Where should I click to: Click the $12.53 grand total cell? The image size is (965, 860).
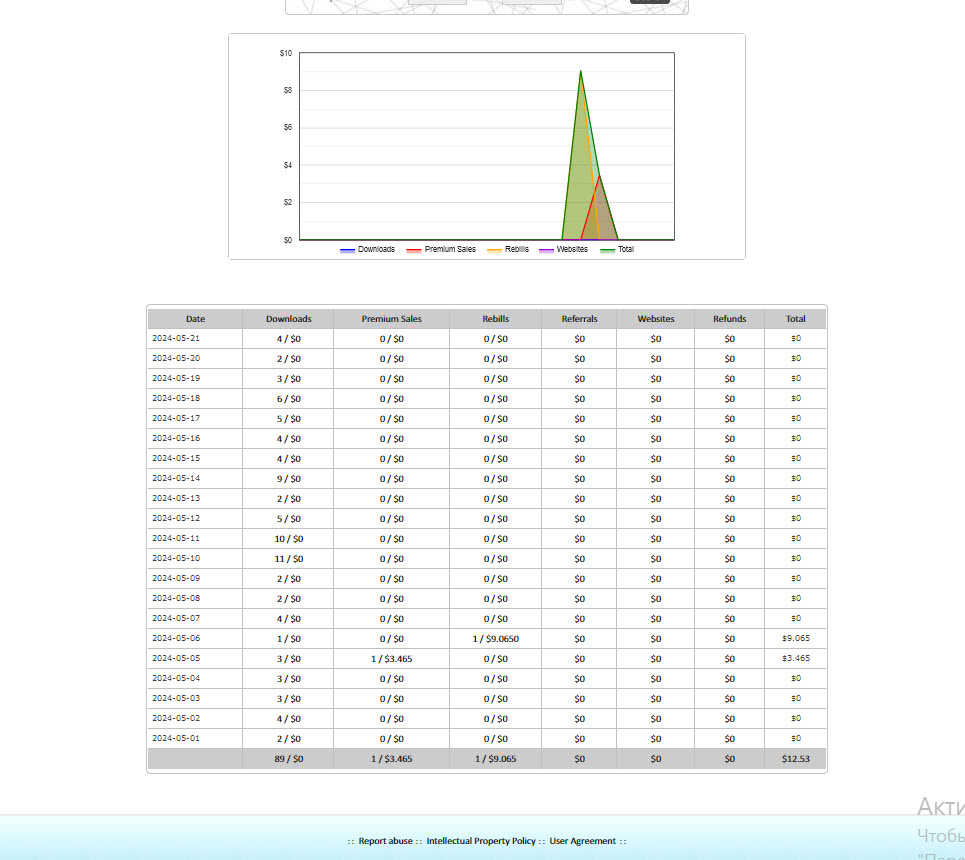[795, 759]
